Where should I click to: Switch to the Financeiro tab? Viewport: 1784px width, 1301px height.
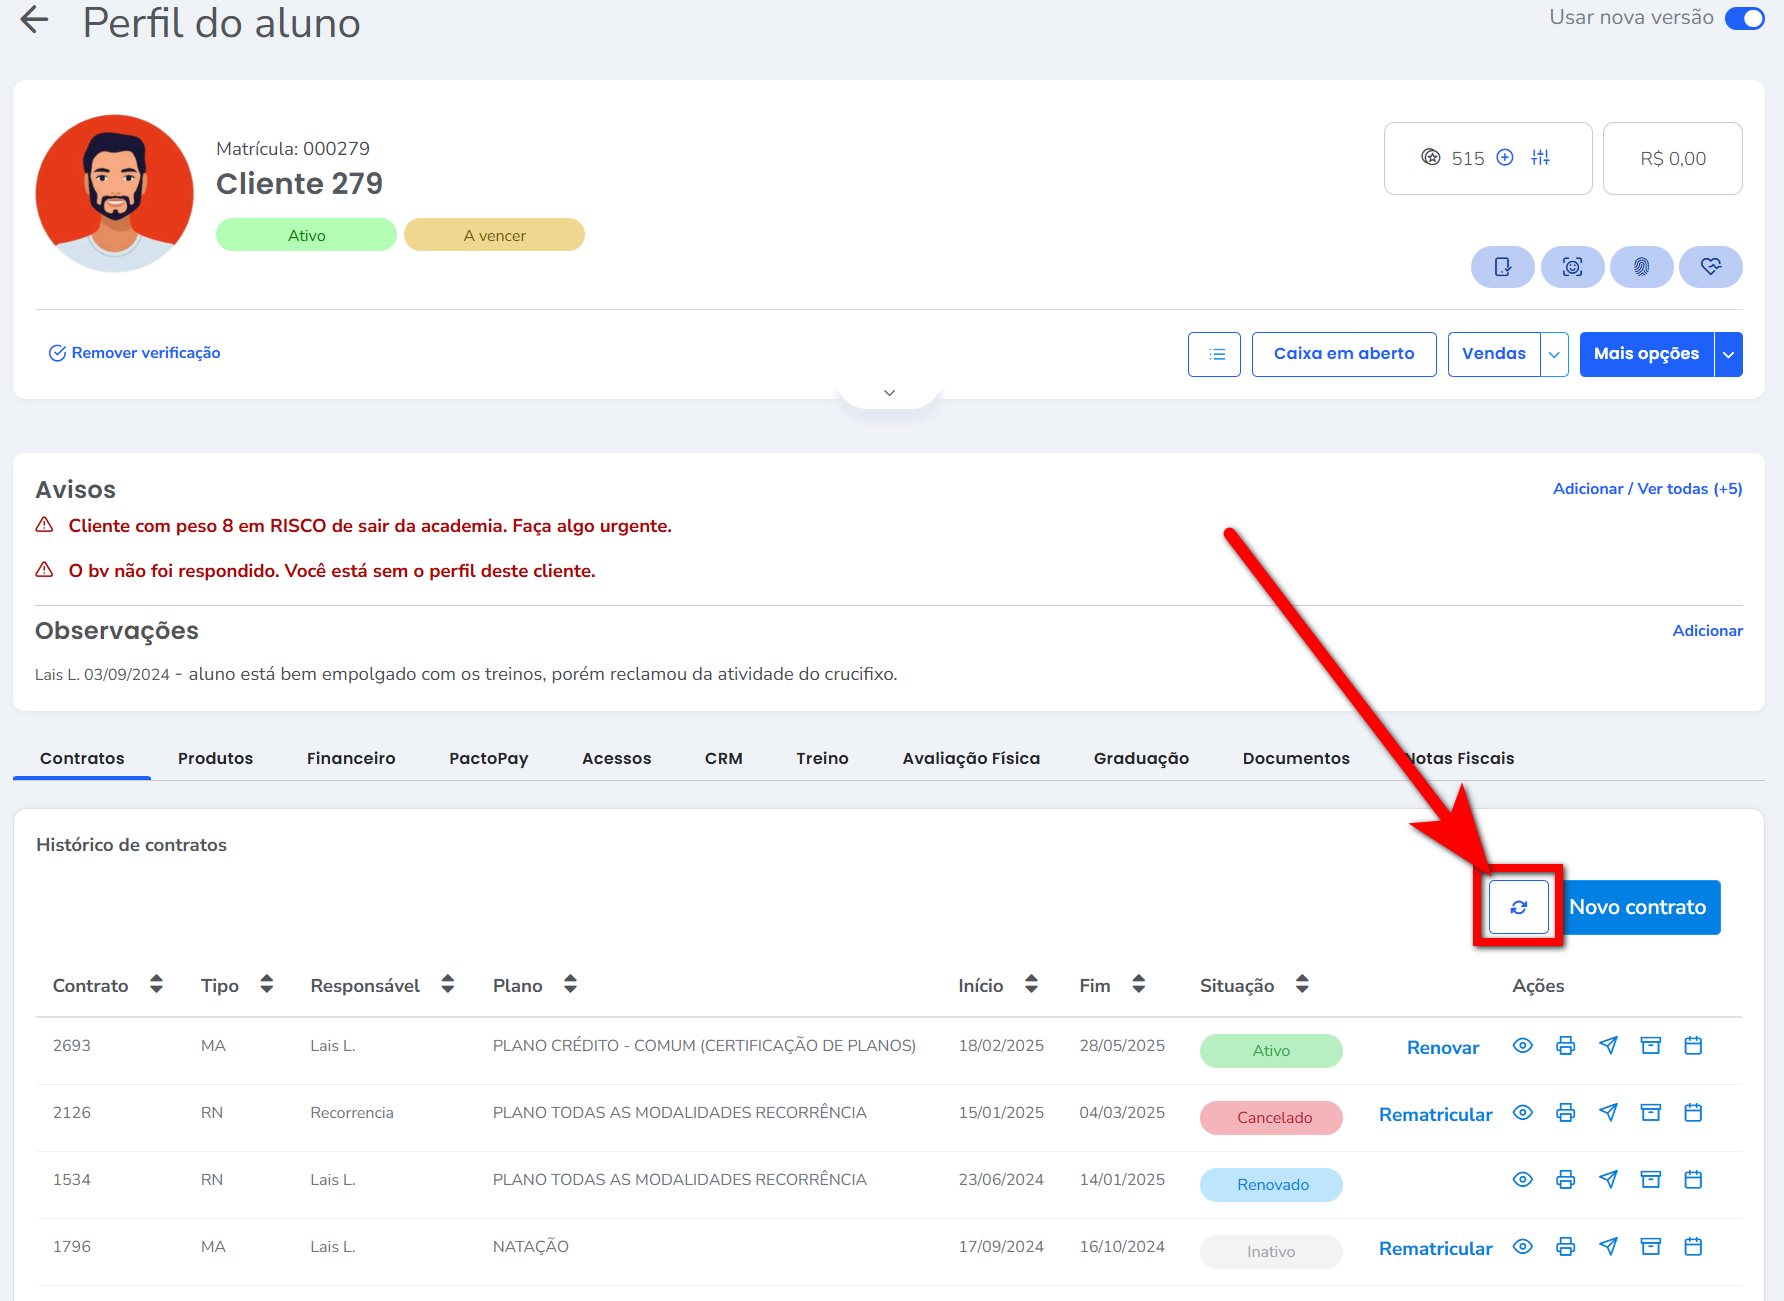pyautogui.click(x=351, y=758)
